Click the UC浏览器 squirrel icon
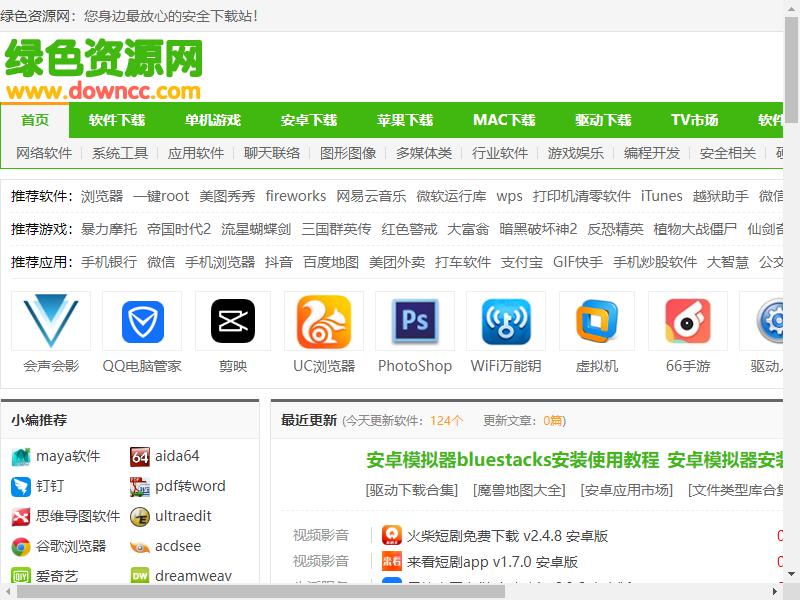The width and height of the screenshot is (800, 600). [x=324, y=321]
